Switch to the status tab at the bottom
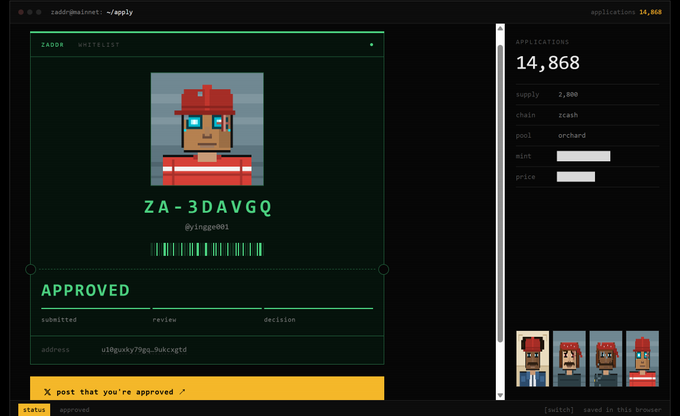Image resolution: width=680 pixels, height=416 pixels. (x=34, y=409)
